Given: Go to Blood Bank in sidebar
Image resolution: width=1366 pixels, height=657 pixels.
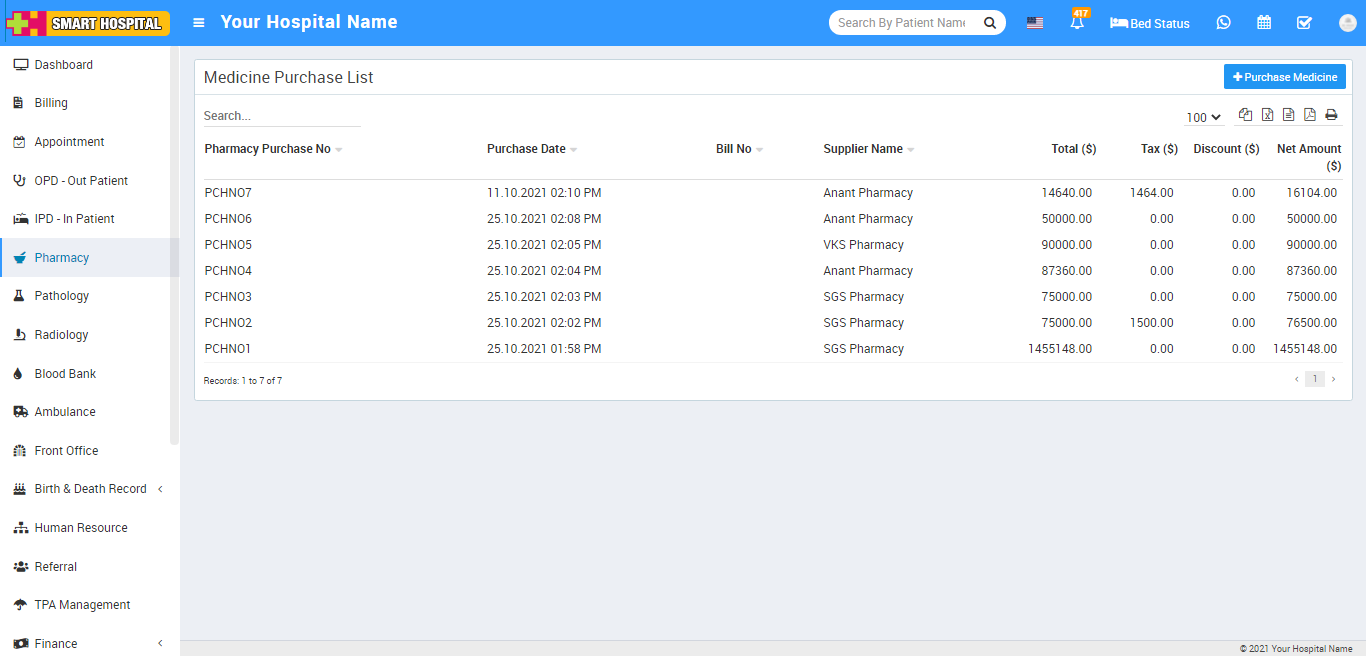Looking at the screenshot, I should (65, 374).
